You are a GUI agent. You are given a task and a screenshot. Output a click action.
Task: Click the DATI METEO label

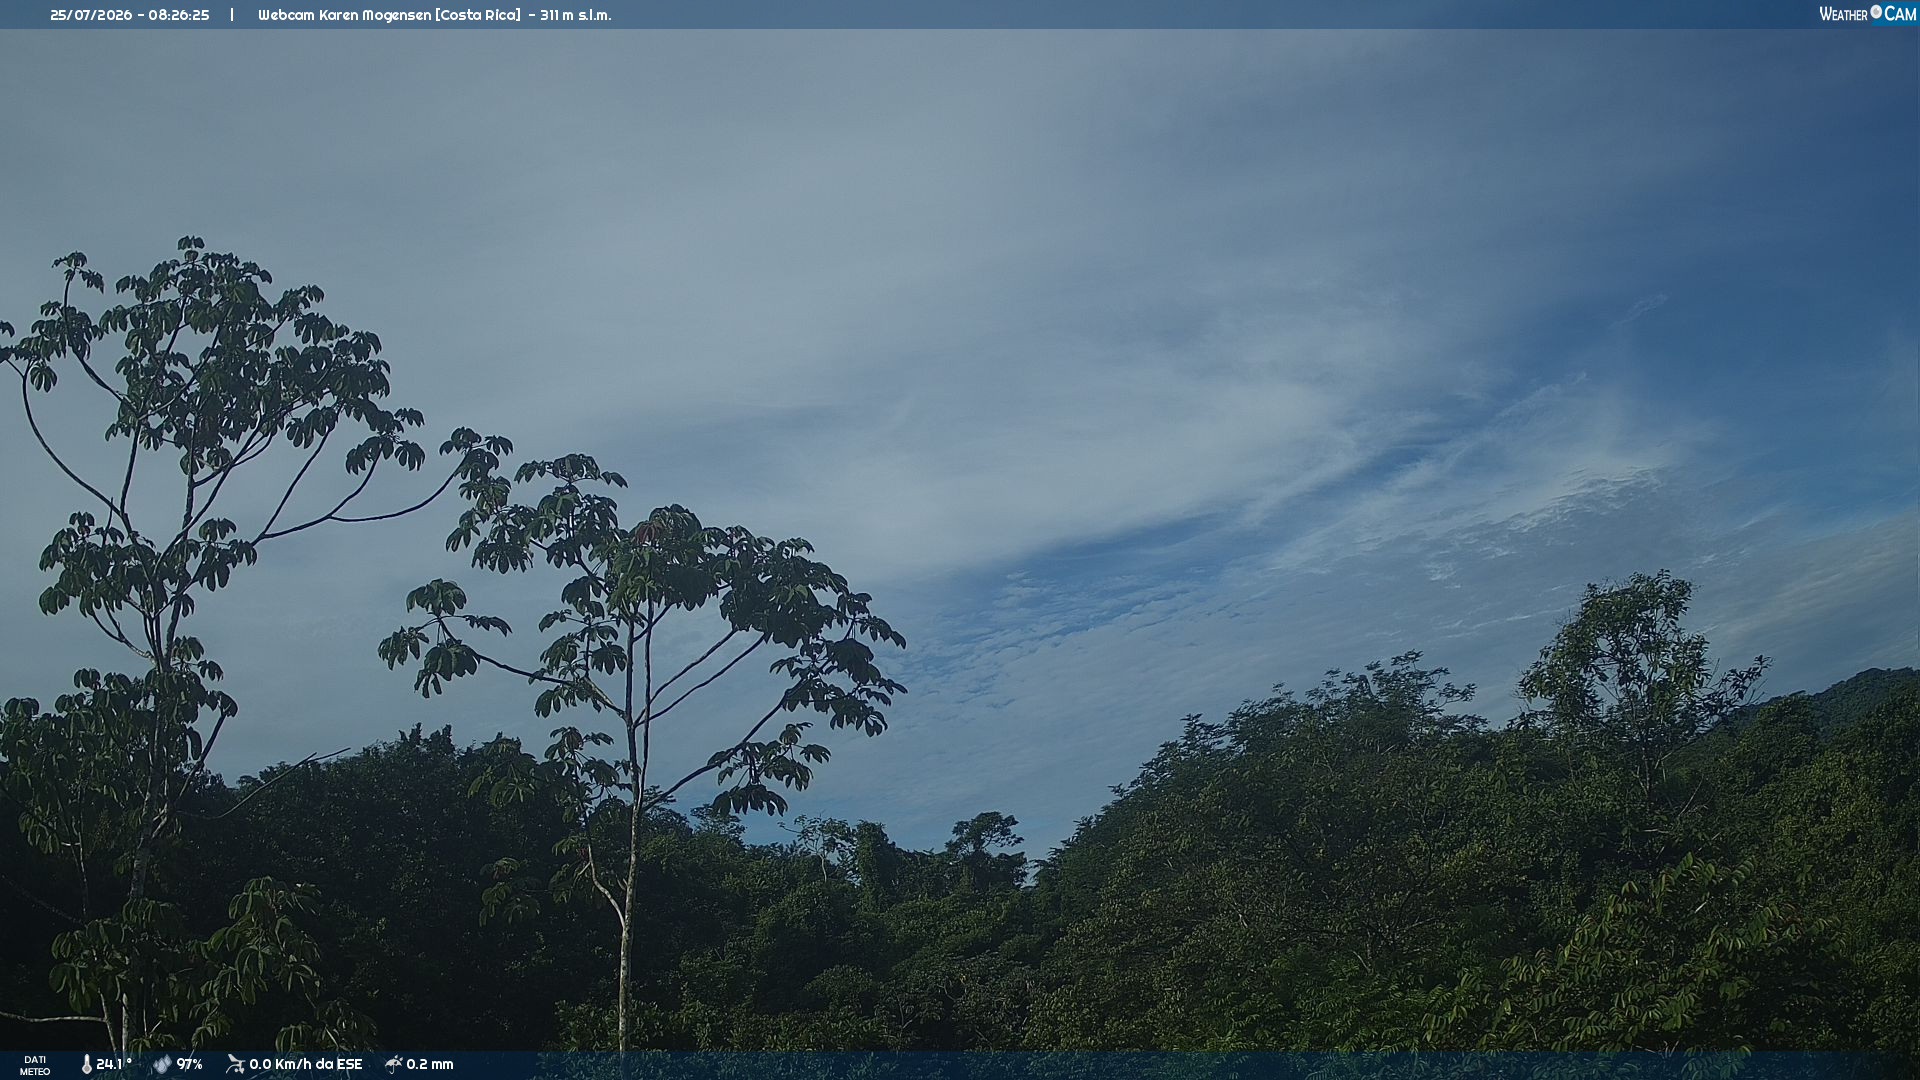(x=35, y=1066)
